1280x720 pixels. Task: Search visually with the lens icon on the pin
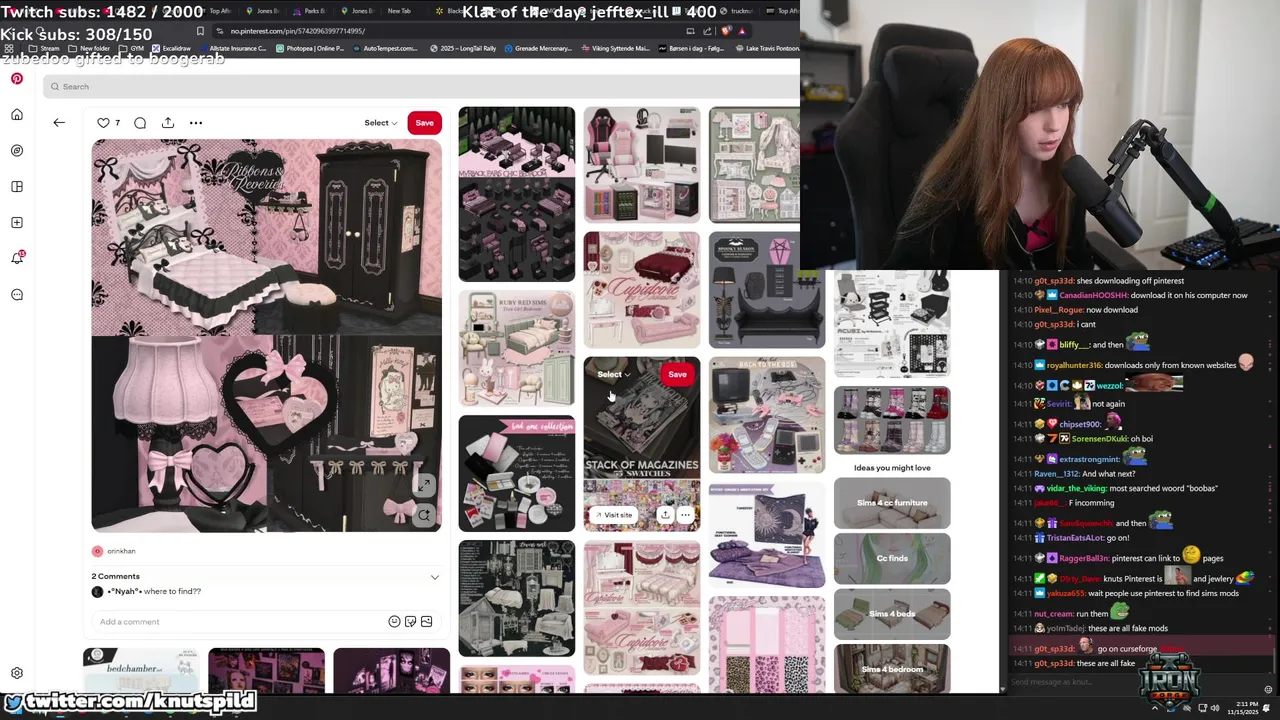pos(424,515)
